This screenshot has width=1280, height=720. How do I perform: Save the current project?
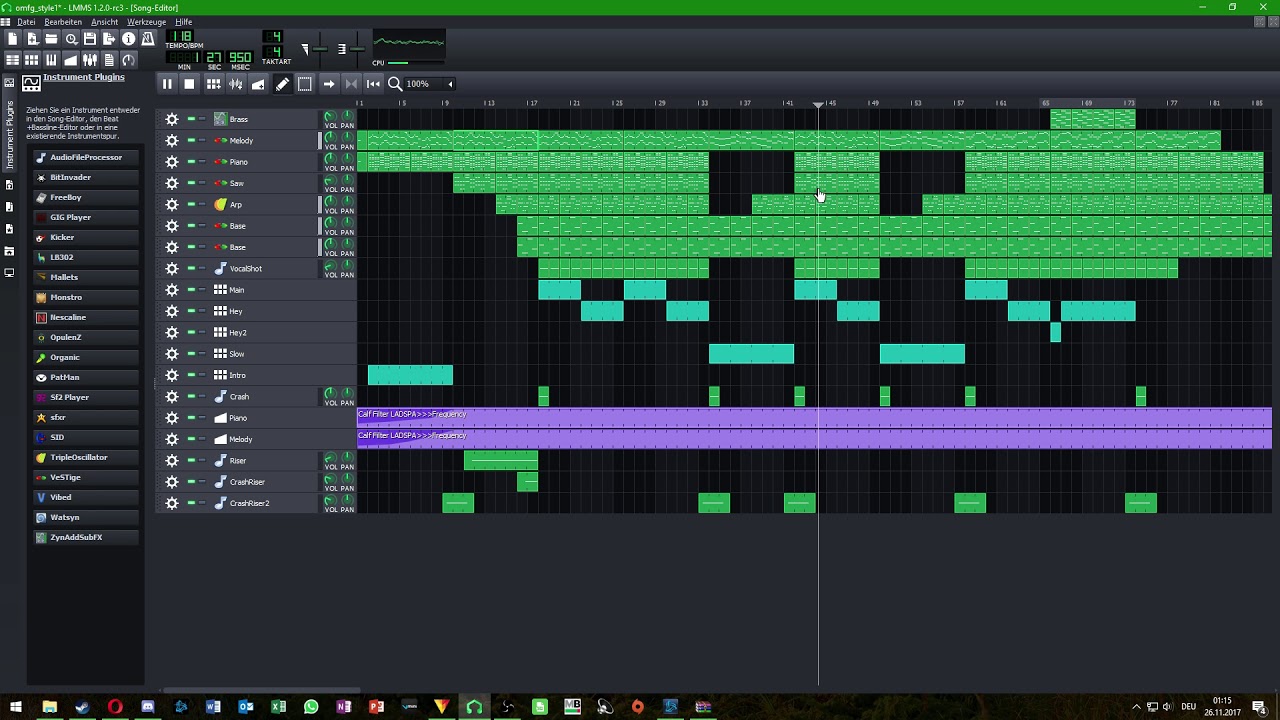(x=90, y=39)
